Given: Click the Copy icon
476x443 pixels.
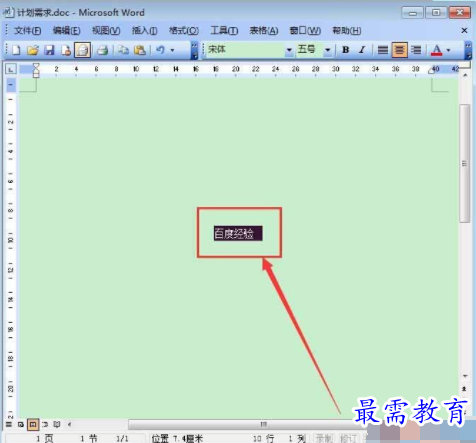Looking at the screenshot, I should pos(123,50).
